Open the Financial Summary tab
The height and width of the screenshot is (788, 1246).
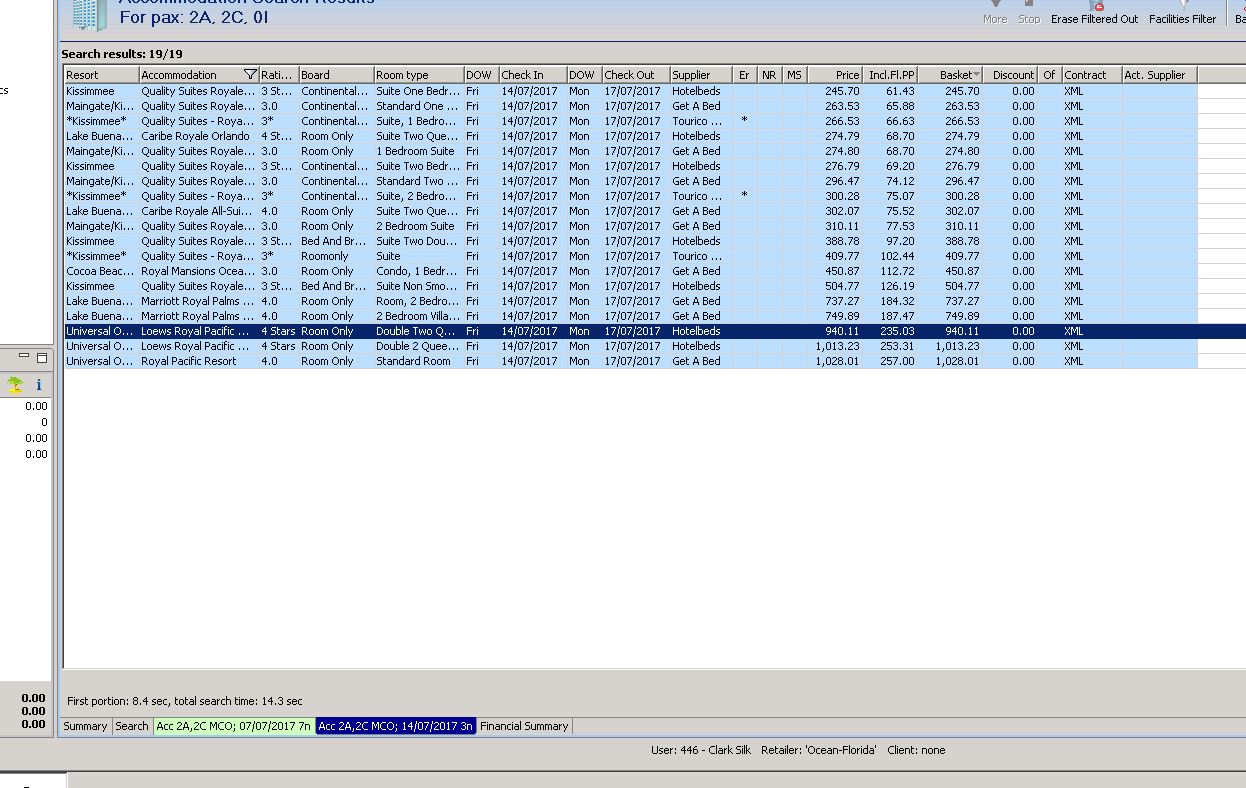click(x=523, y=726)
